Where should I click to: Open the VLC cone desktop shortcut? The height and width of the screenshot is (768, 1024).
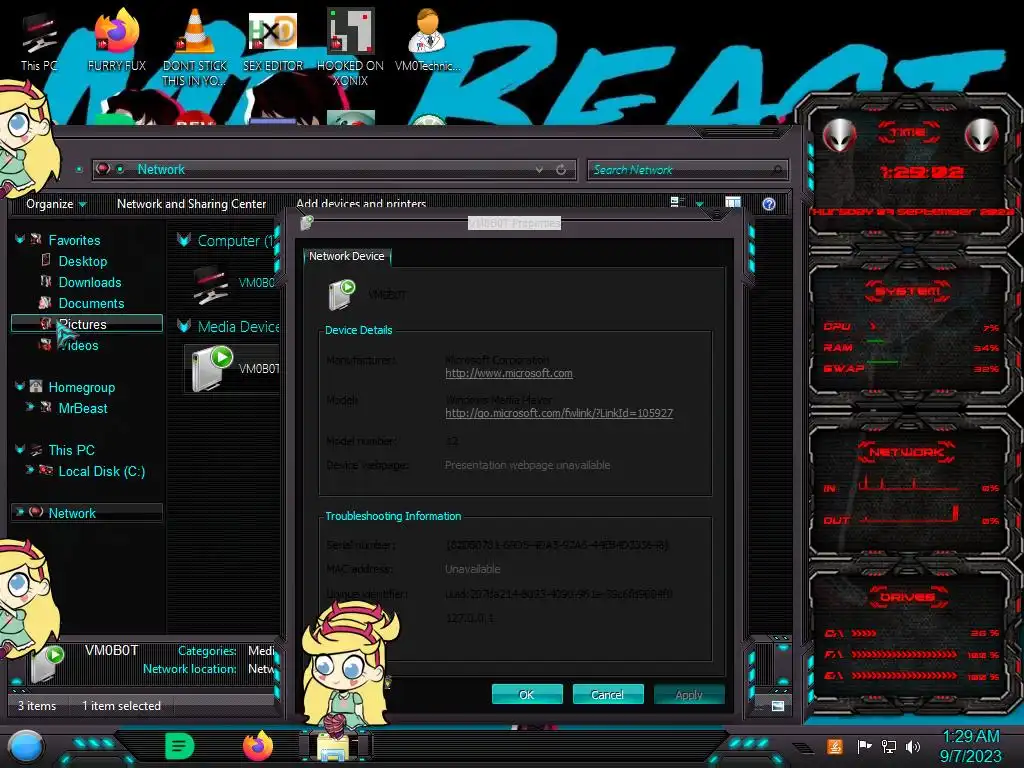coord(195,46)
